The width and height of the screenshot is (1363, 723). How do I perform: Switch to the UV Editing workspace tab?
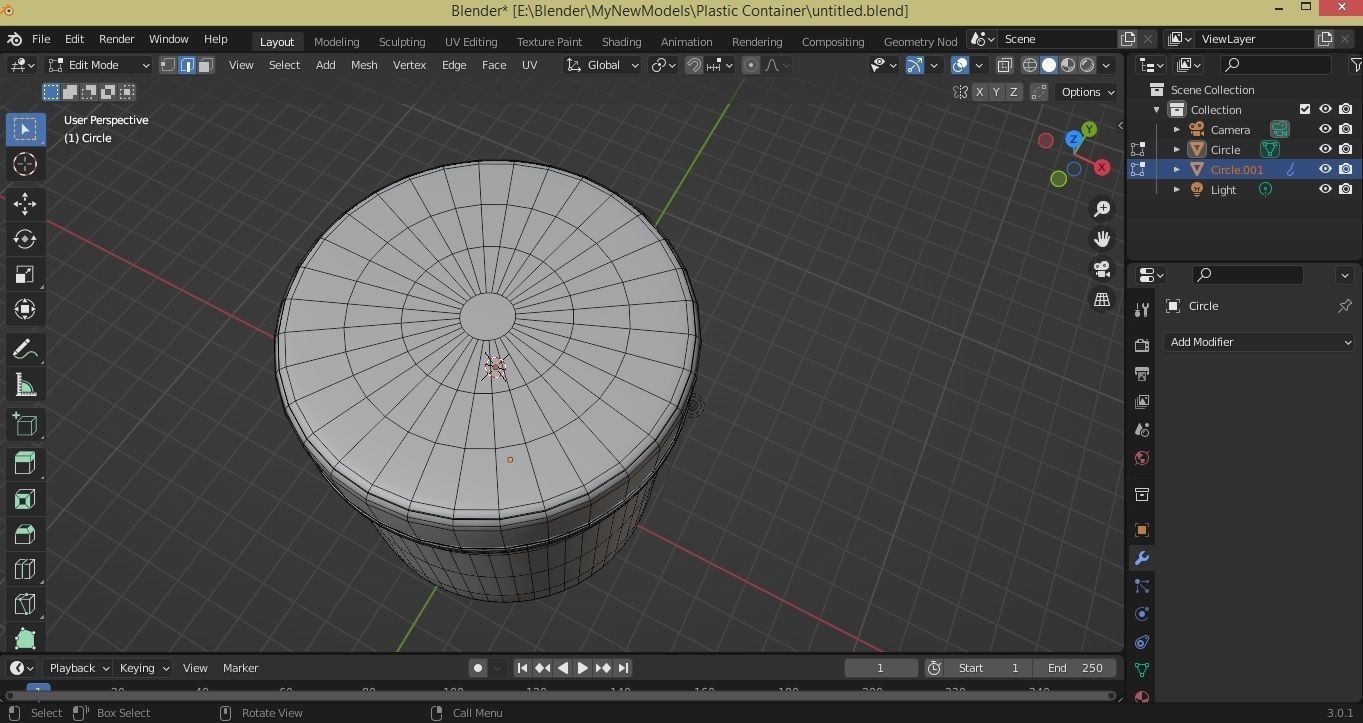pos(471,41)
